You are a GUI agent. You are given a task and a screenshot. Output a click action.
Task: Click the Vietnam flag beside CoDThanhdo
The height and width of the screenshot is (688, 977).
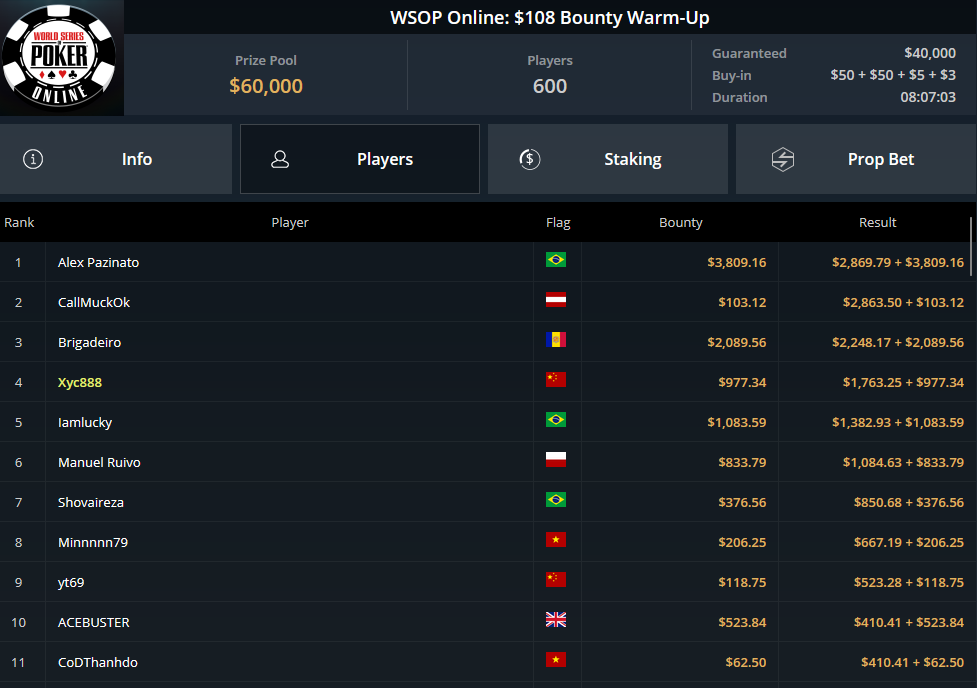point(556,659)
